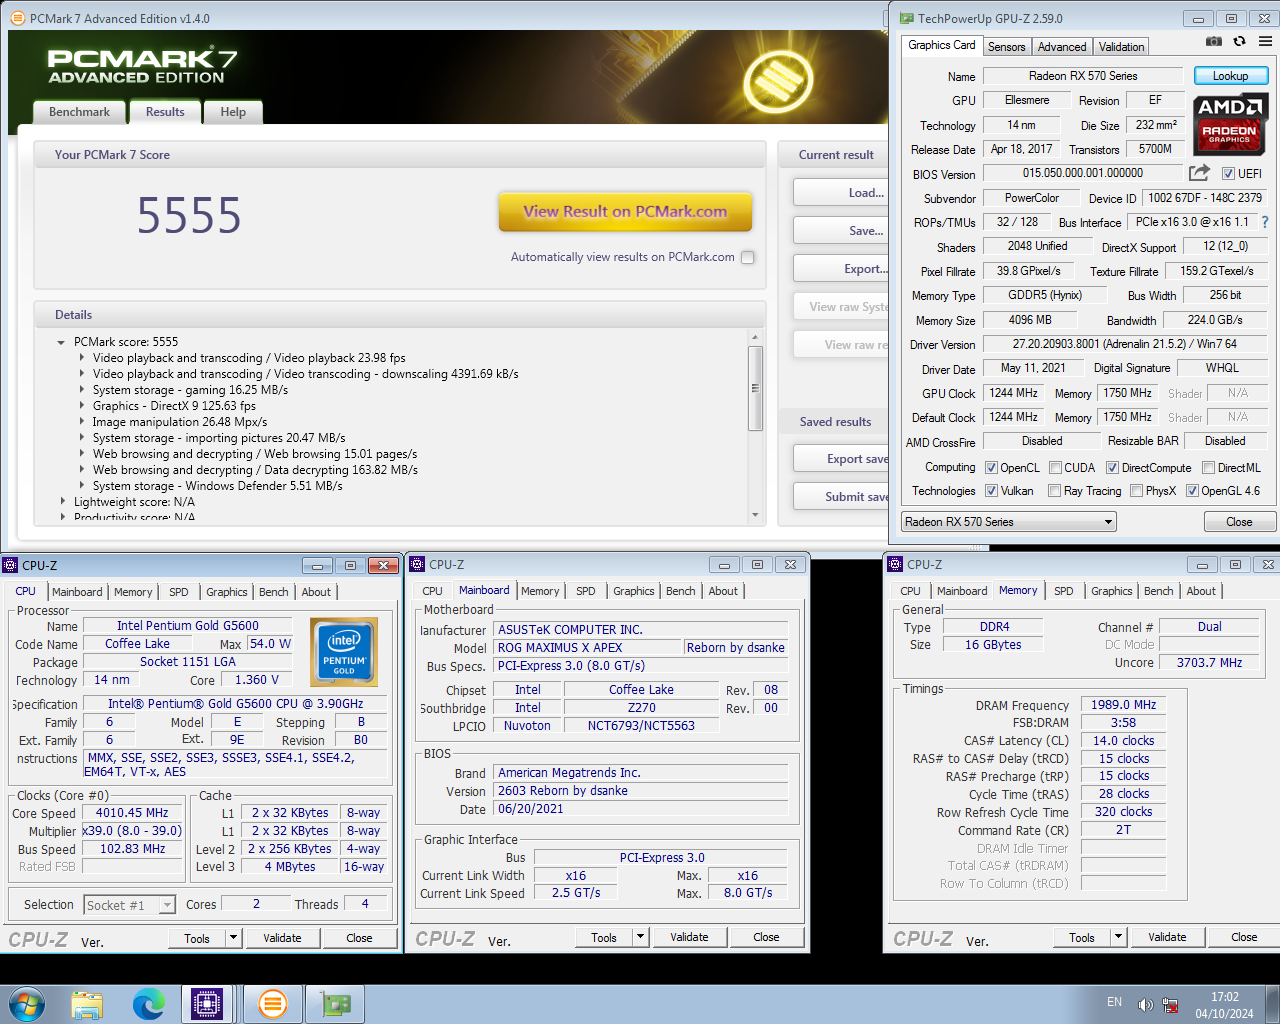This screenshot has width=1280, height=1024.
Task: Expand the System storage - gaming entry
Action: click(82, 390)
